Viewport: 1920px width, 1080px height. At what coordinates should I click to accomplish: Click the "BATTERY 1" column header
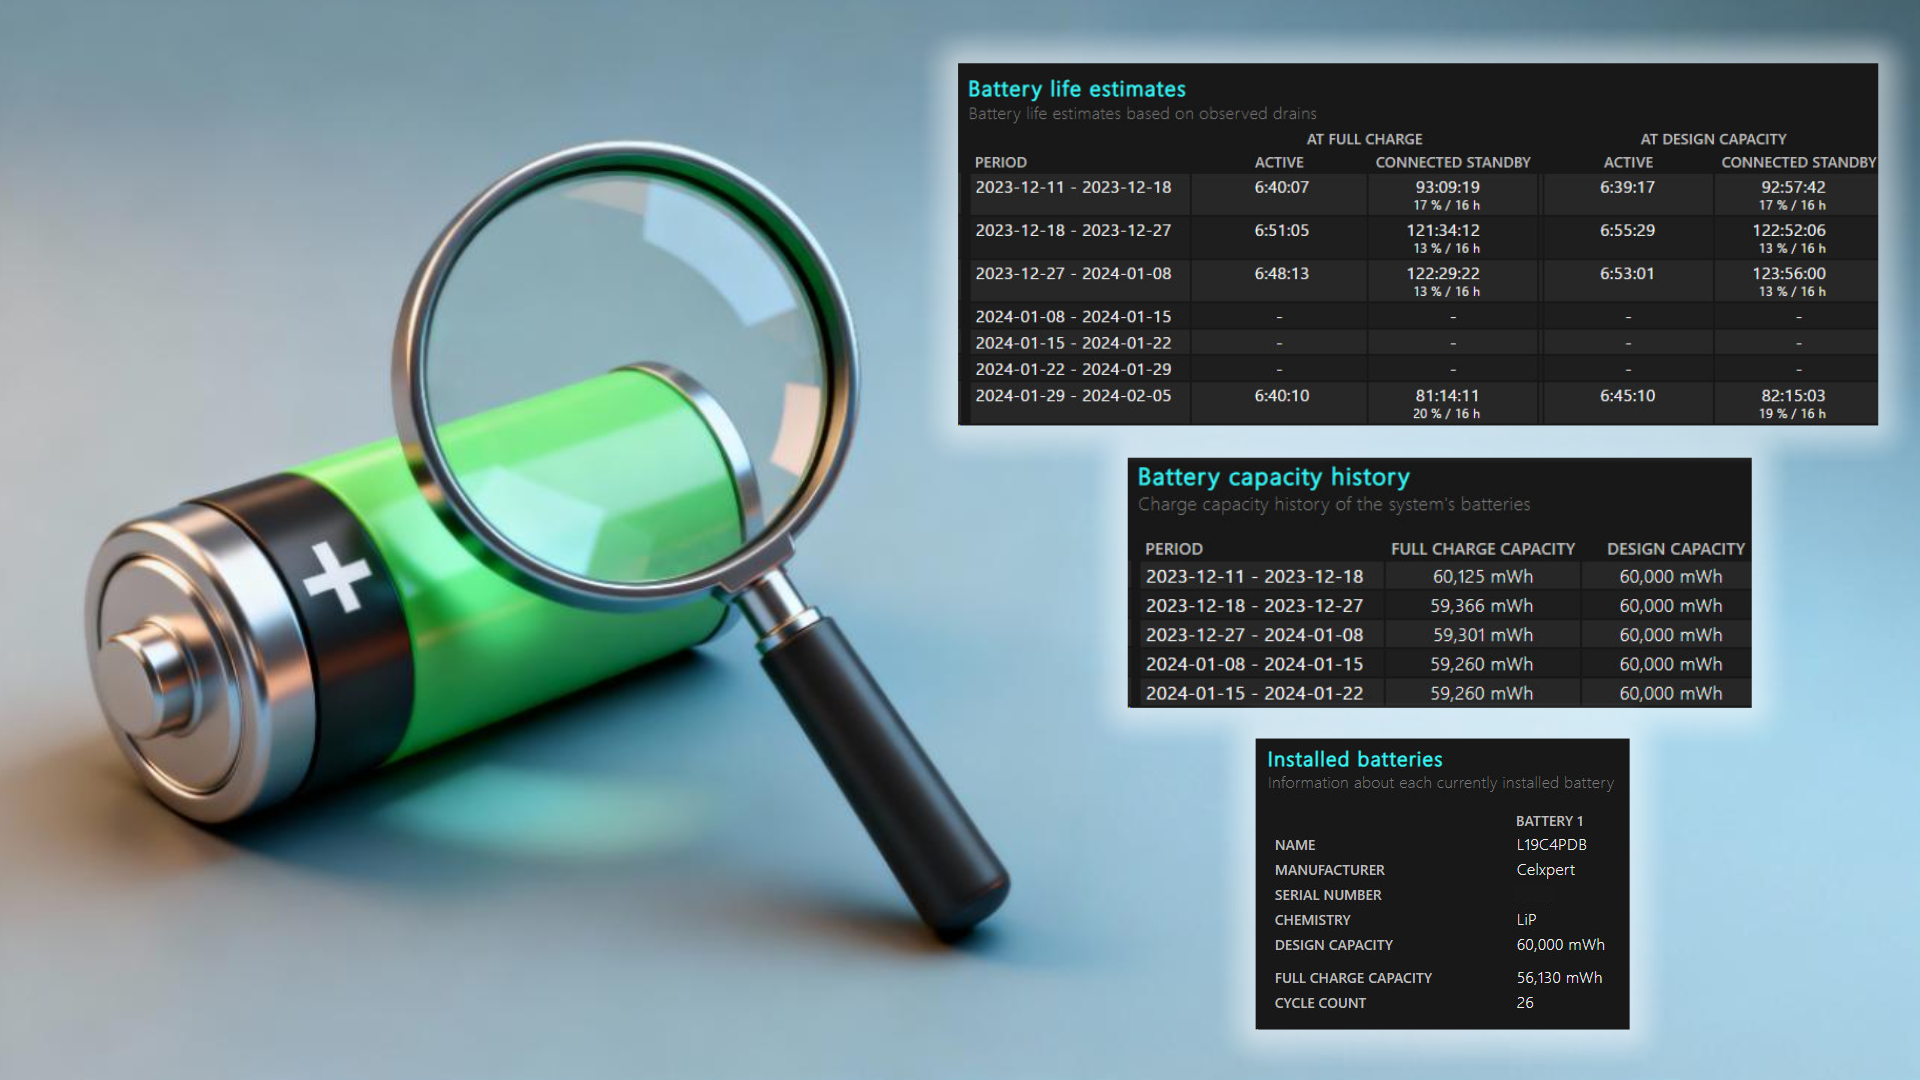point(1549,821)
